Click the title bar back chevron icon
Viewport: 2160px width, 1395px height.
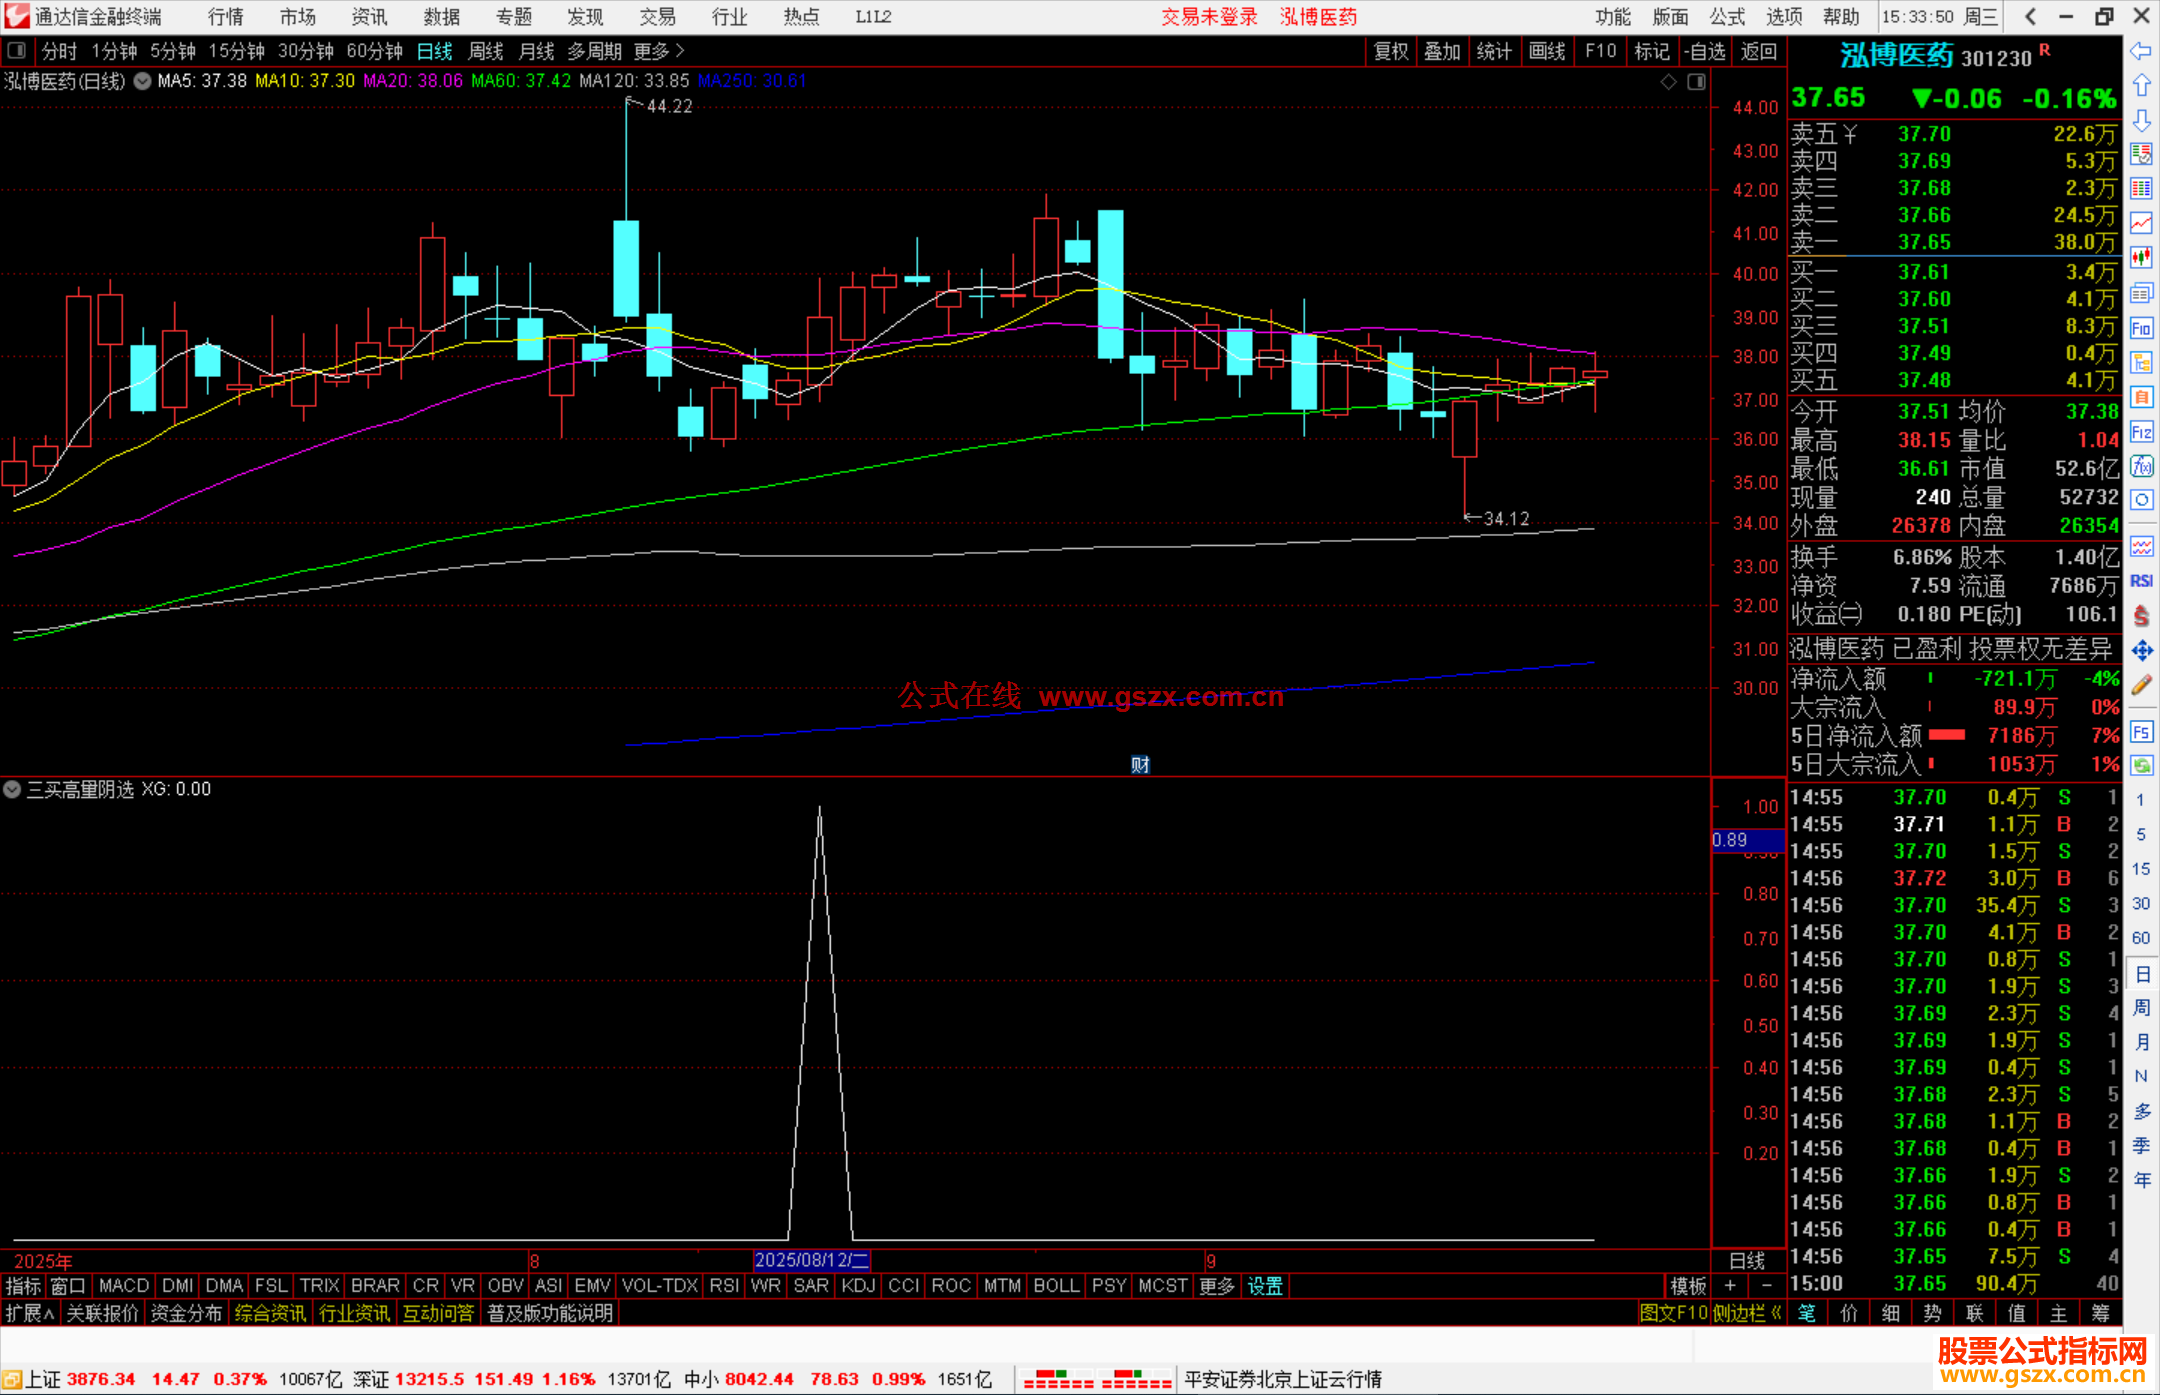click(x=2030, y=16)
